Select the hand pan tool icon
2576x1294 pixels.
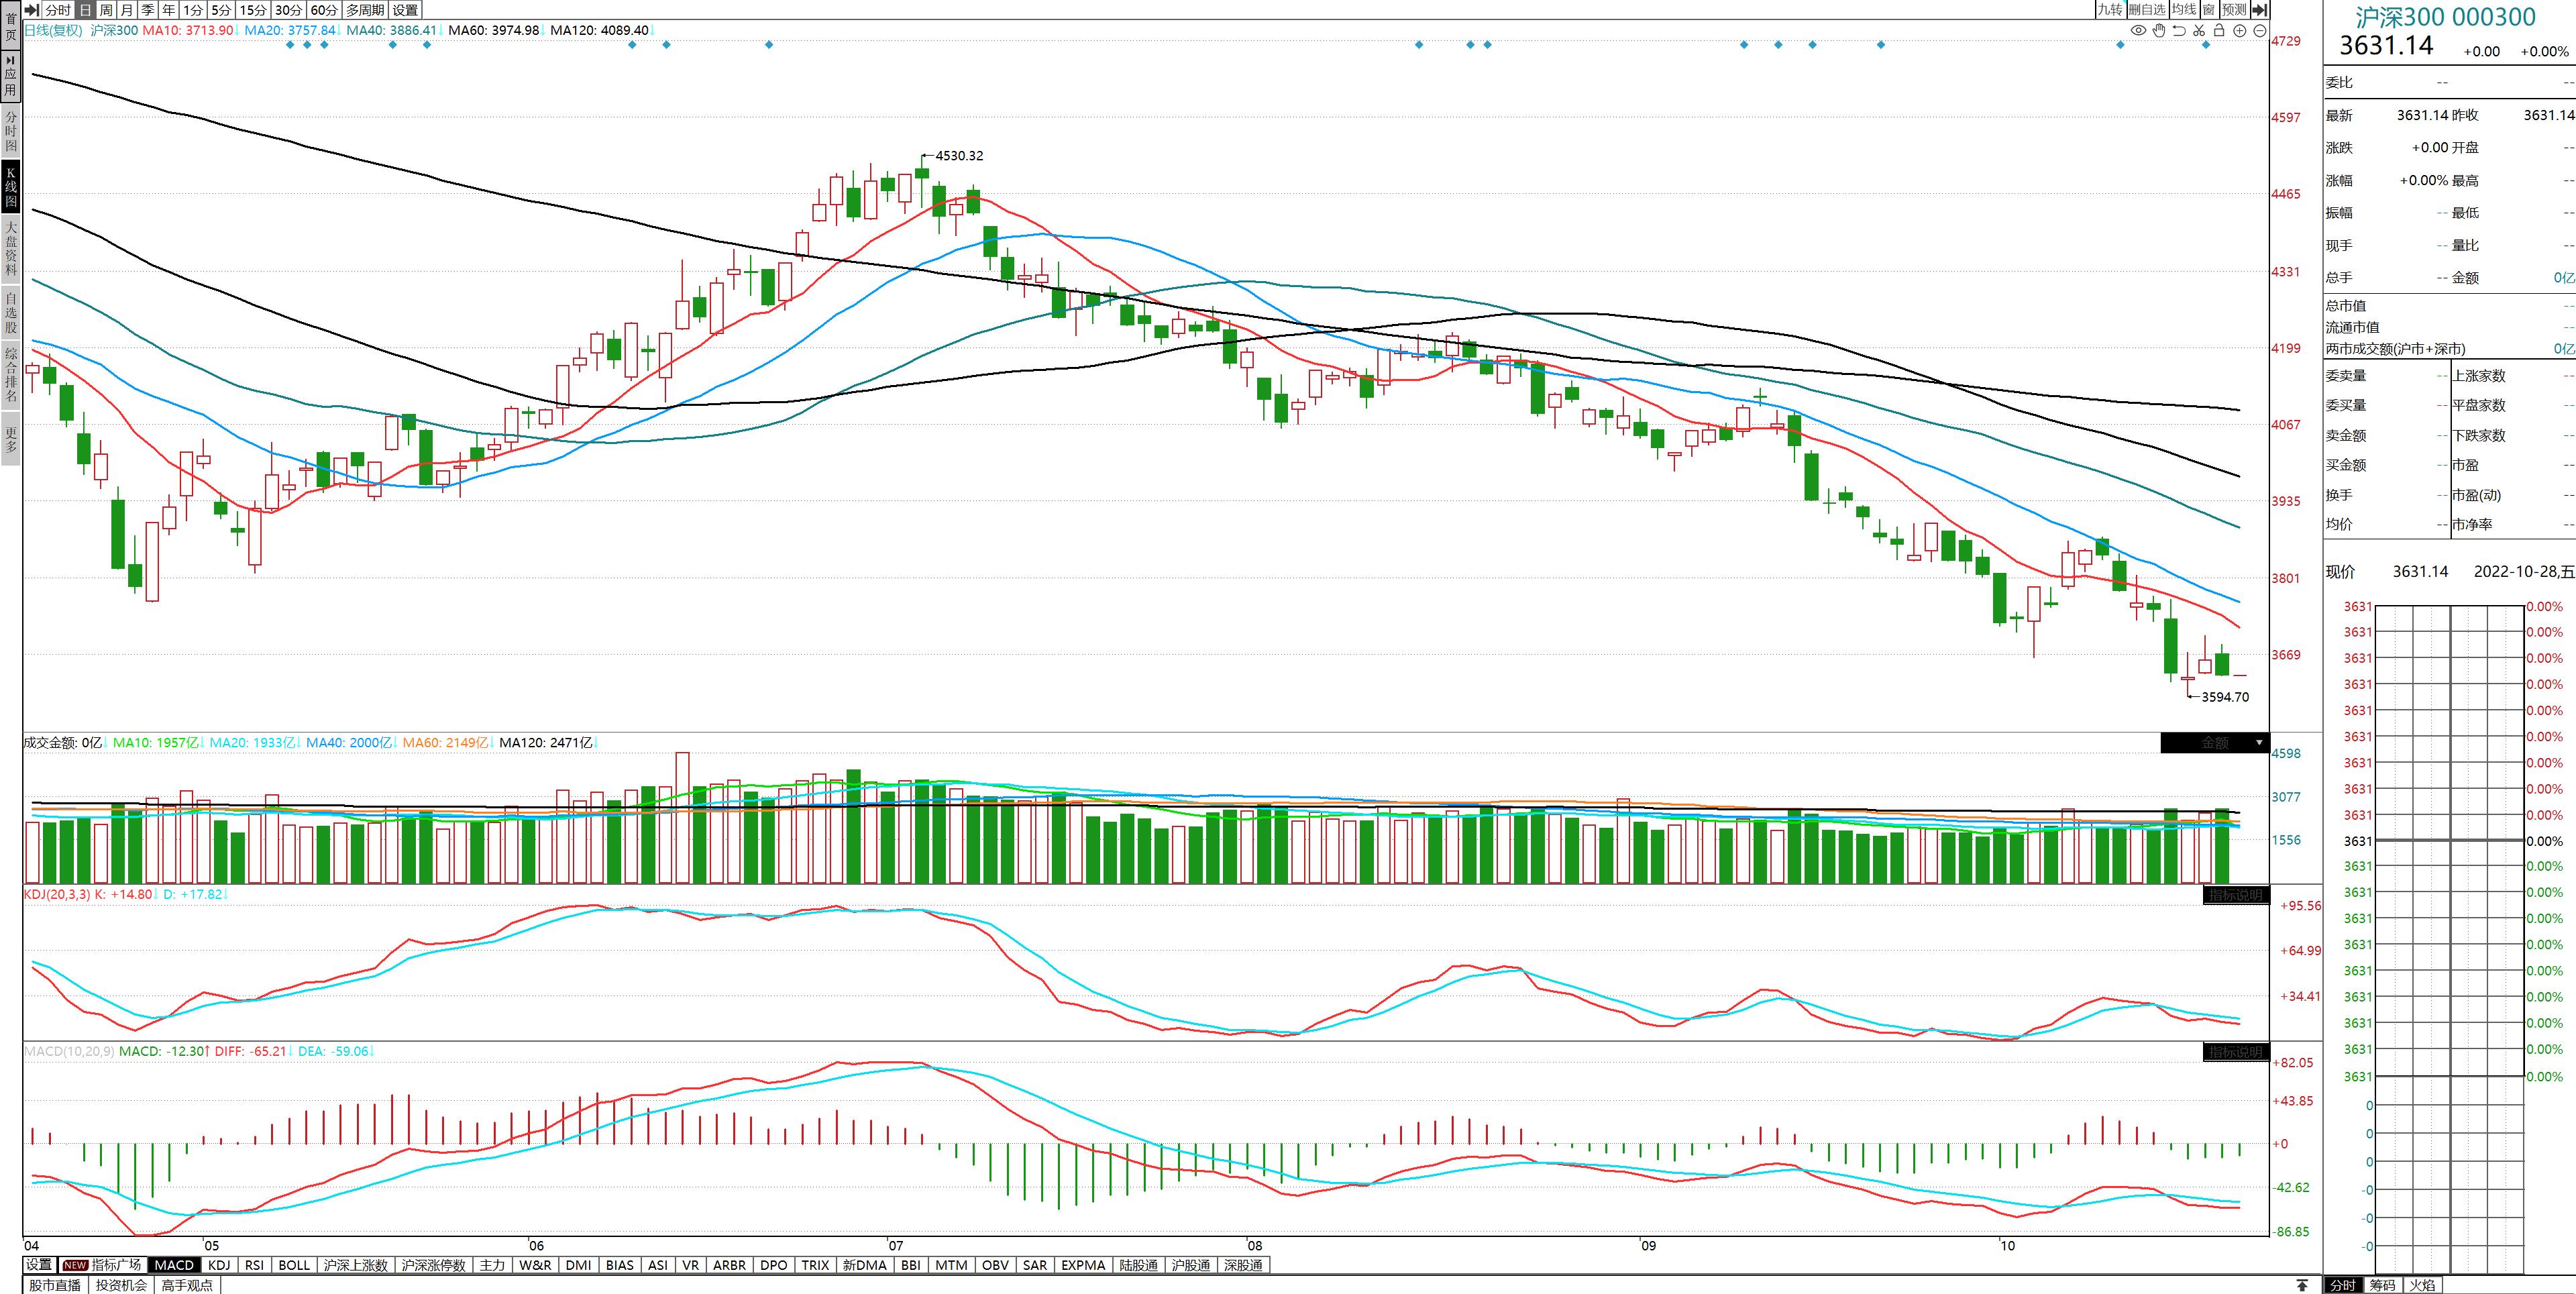coord(2159,31)
